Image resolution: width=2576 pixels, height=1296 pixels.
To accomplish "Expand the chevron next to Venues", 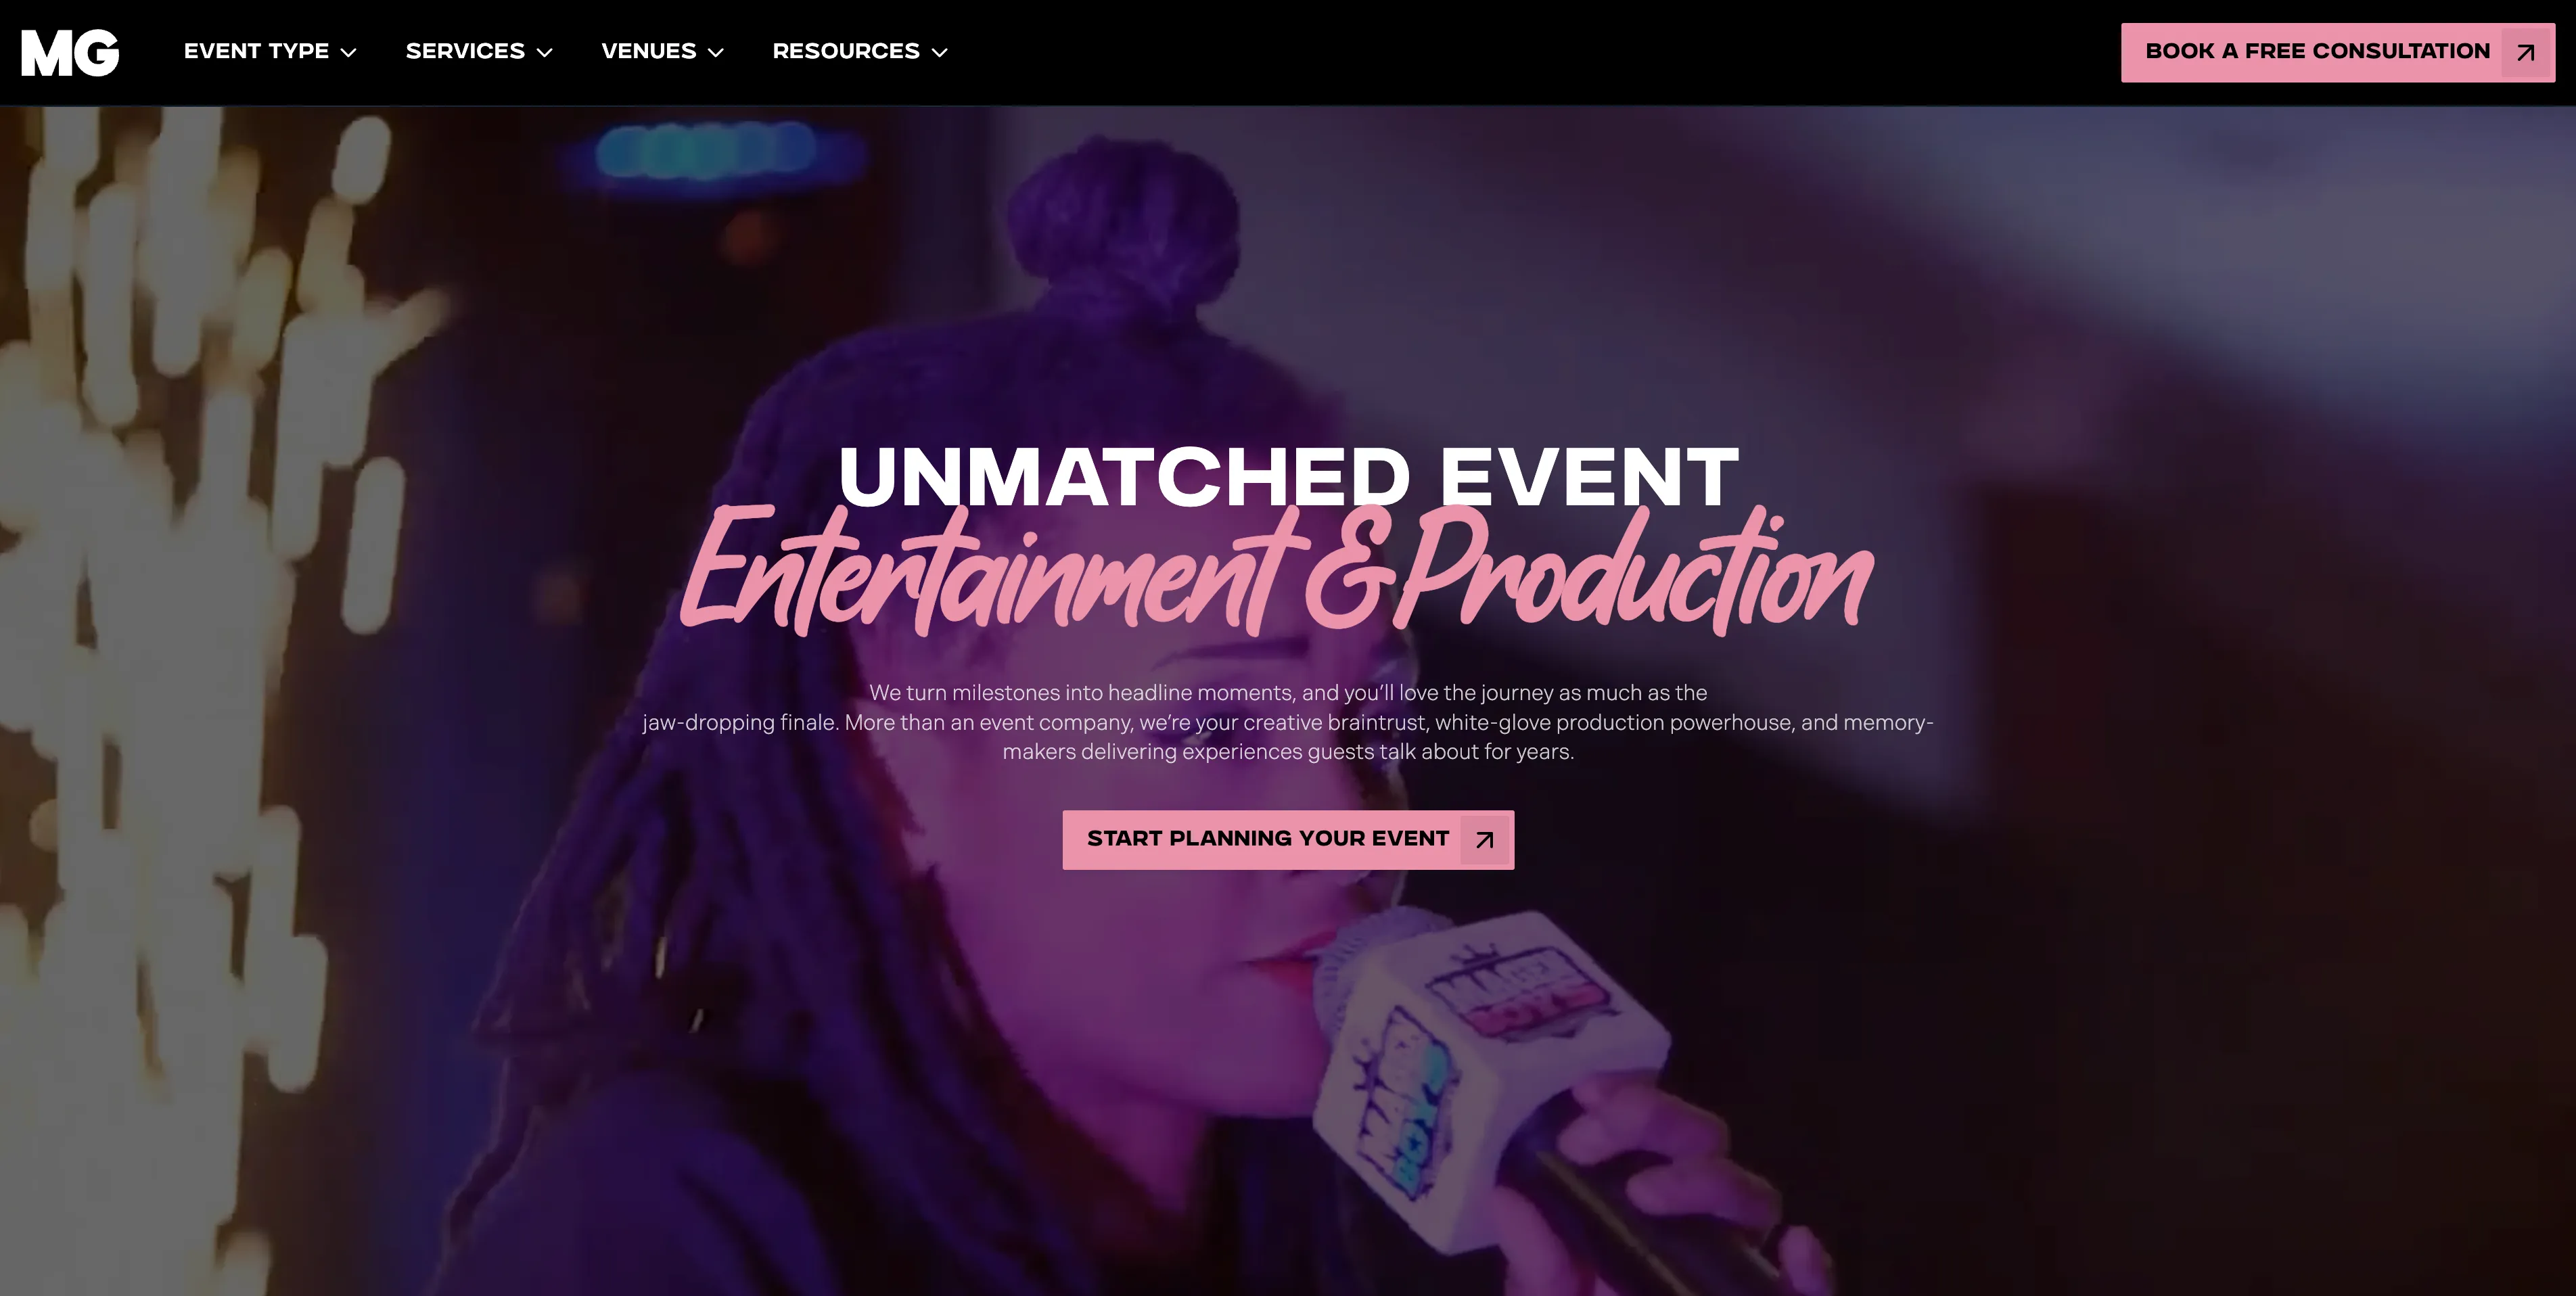I will (716, 53).
